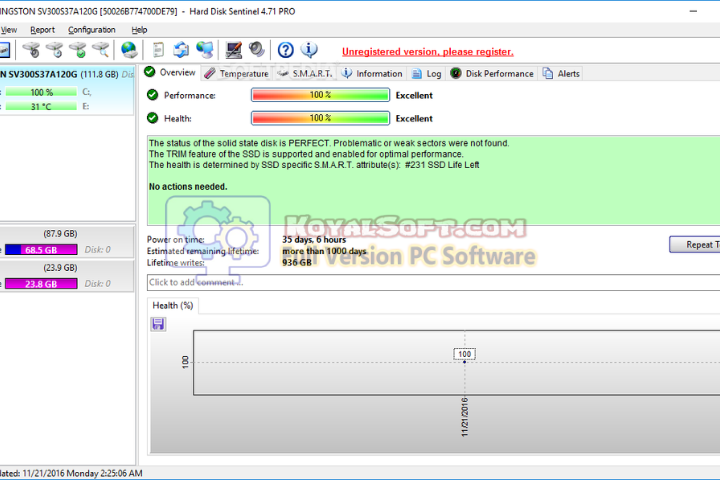Image resolution: width=720 pixels, height=480 pixels.
Task: Click the blue info bubble toolbar icon
Action: click(309, 50)
